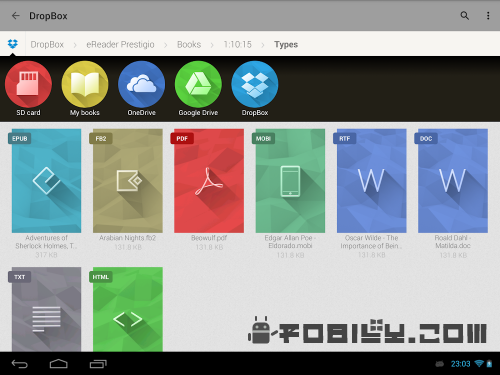Click the TXT format badge
Viewport: 500px width, 375px height.
click(20, 277)
